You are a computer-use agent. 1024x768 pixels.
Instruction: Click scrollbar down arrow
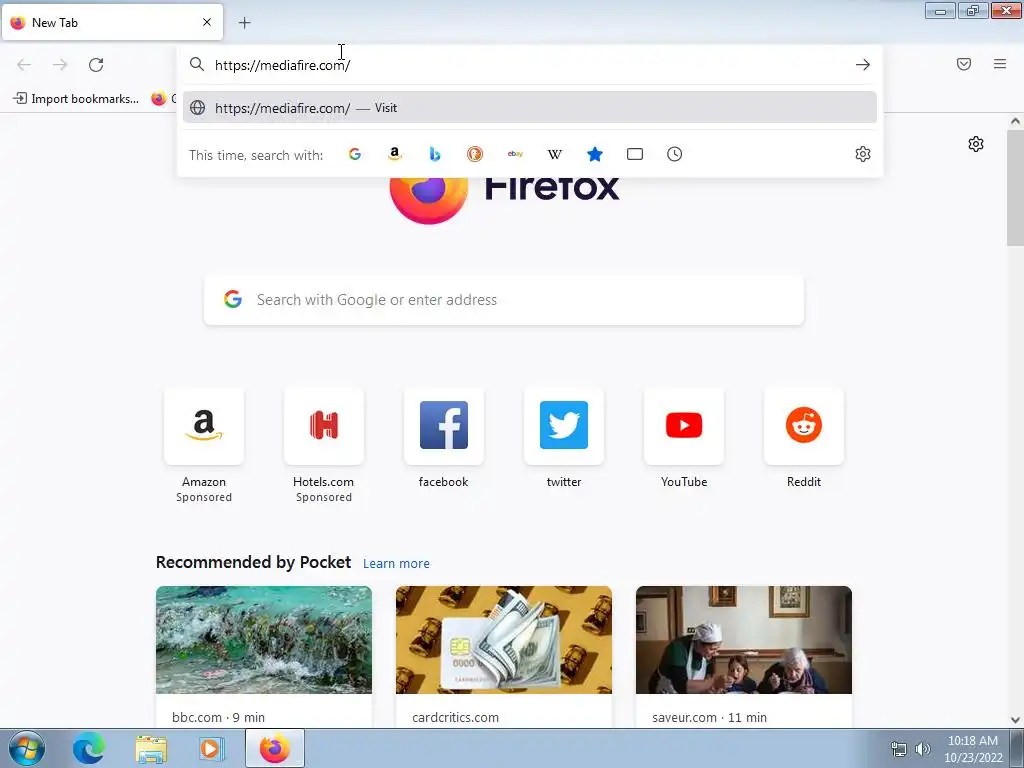pyautogui.click(x=1015, y=720)
